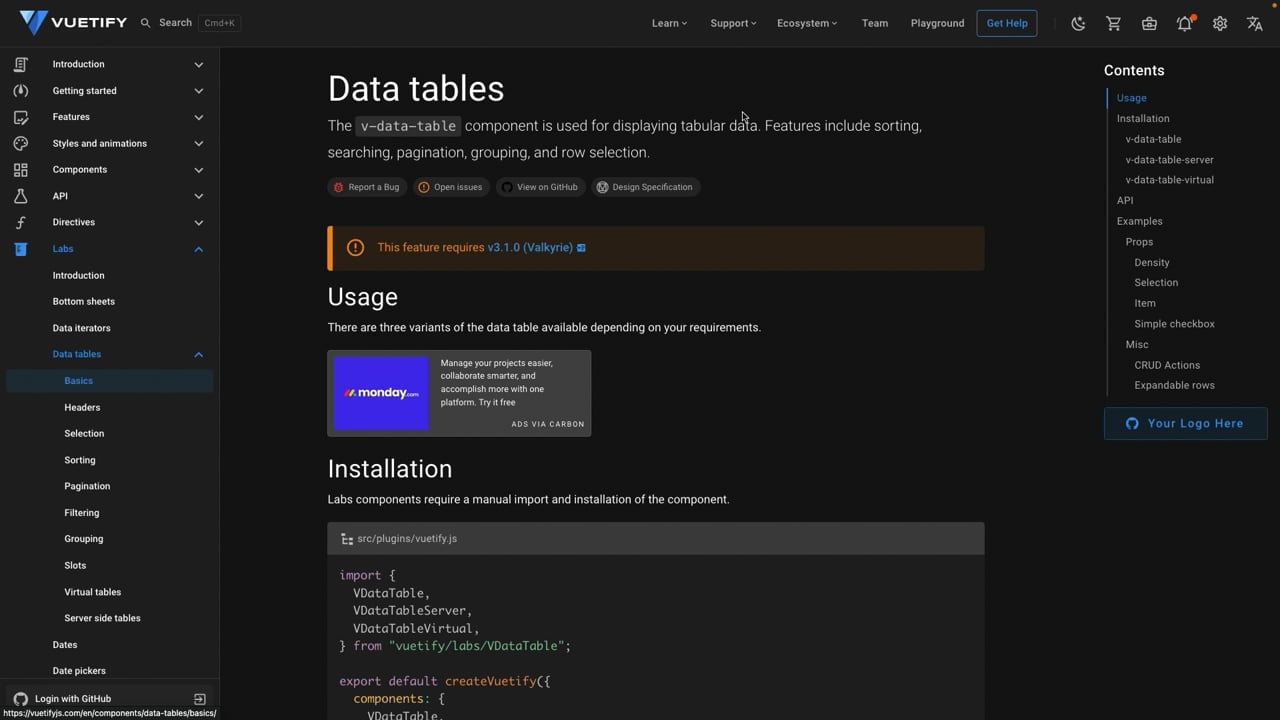The width and height of the screenshot is (1280, 720).
Task: Open the Ecosystem dropdown menu
Action: coord(807,23)
